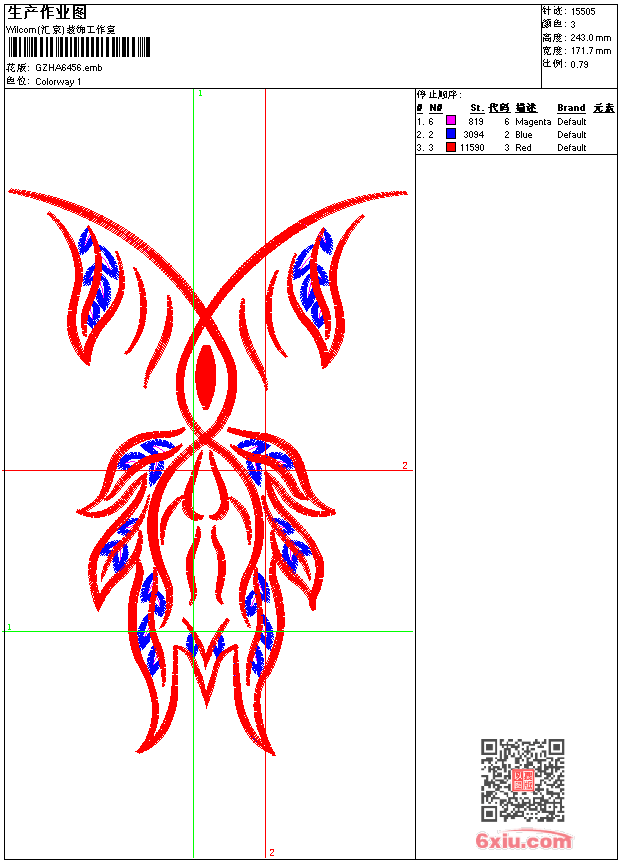Viewport: 620px width, 860px height.
Task: Select width value '171.7 mm'
Action: pos(590,51)
